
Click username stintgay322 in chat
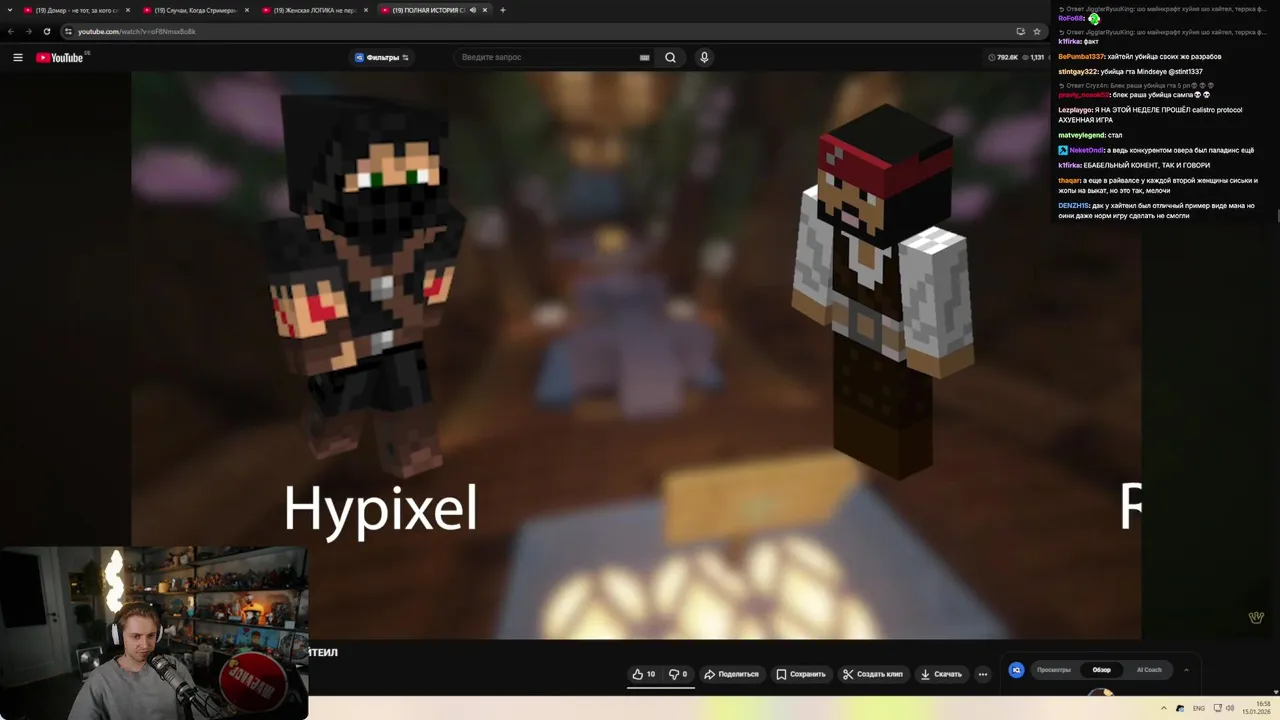coord(1078,72)
